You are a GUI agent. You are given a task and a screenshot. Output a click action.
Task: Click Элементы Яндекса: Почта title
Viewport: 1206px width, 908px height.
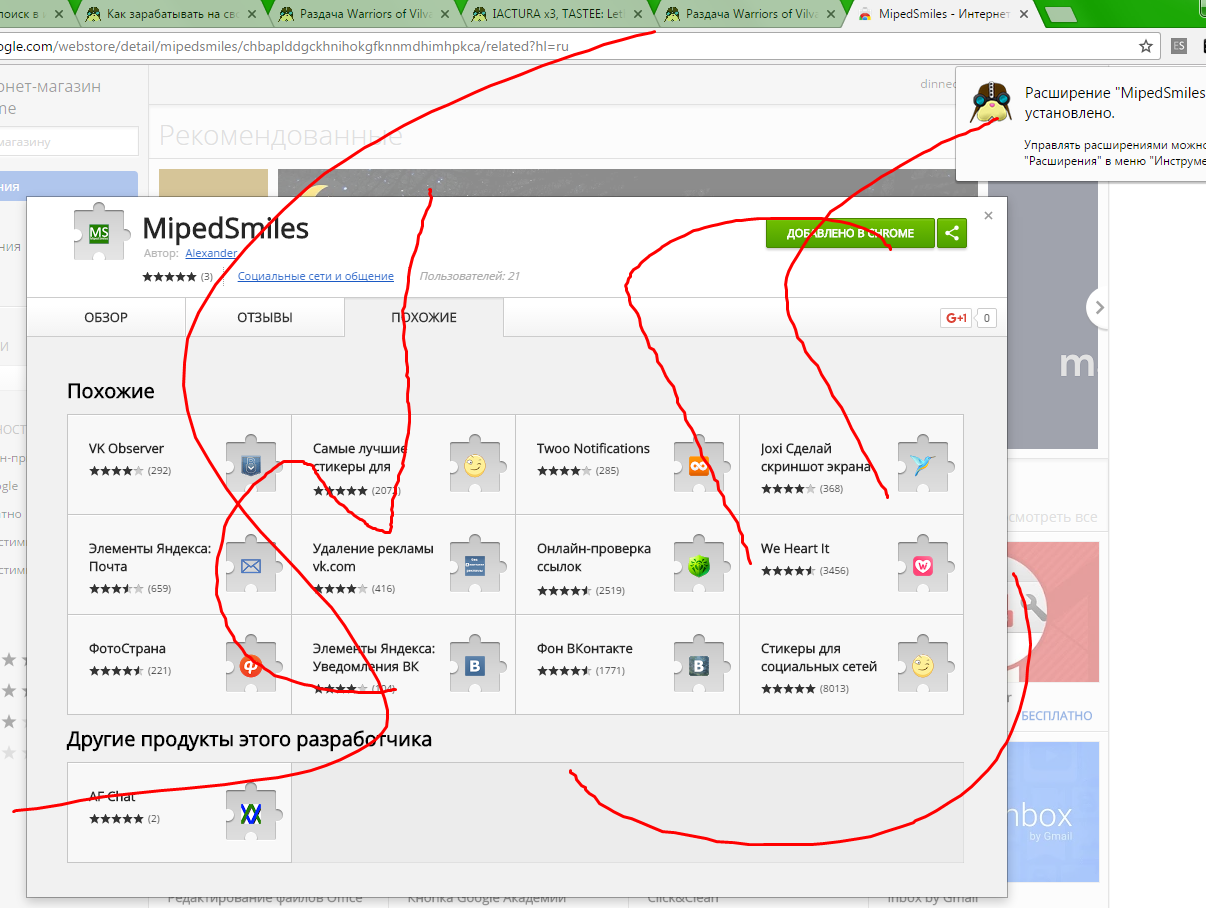click(x=150, y=557)
